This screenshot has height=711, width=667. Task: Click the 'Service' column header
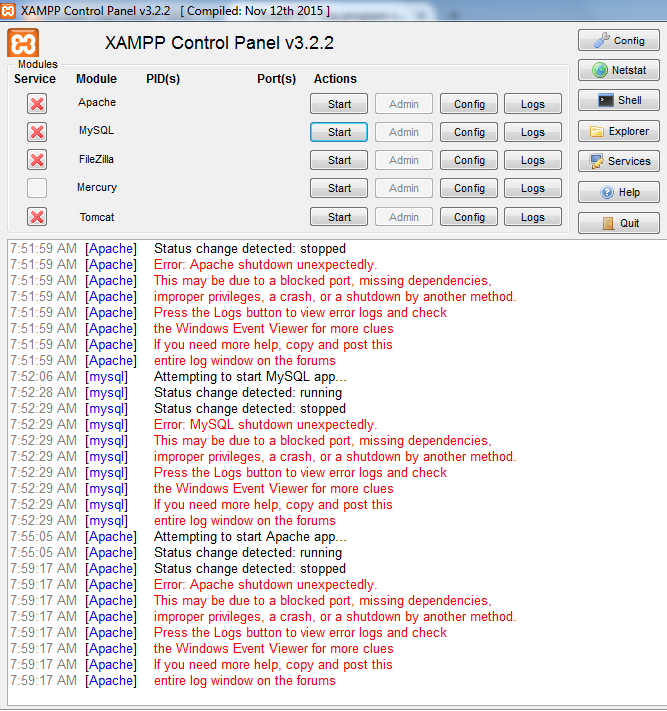[35, 79]
